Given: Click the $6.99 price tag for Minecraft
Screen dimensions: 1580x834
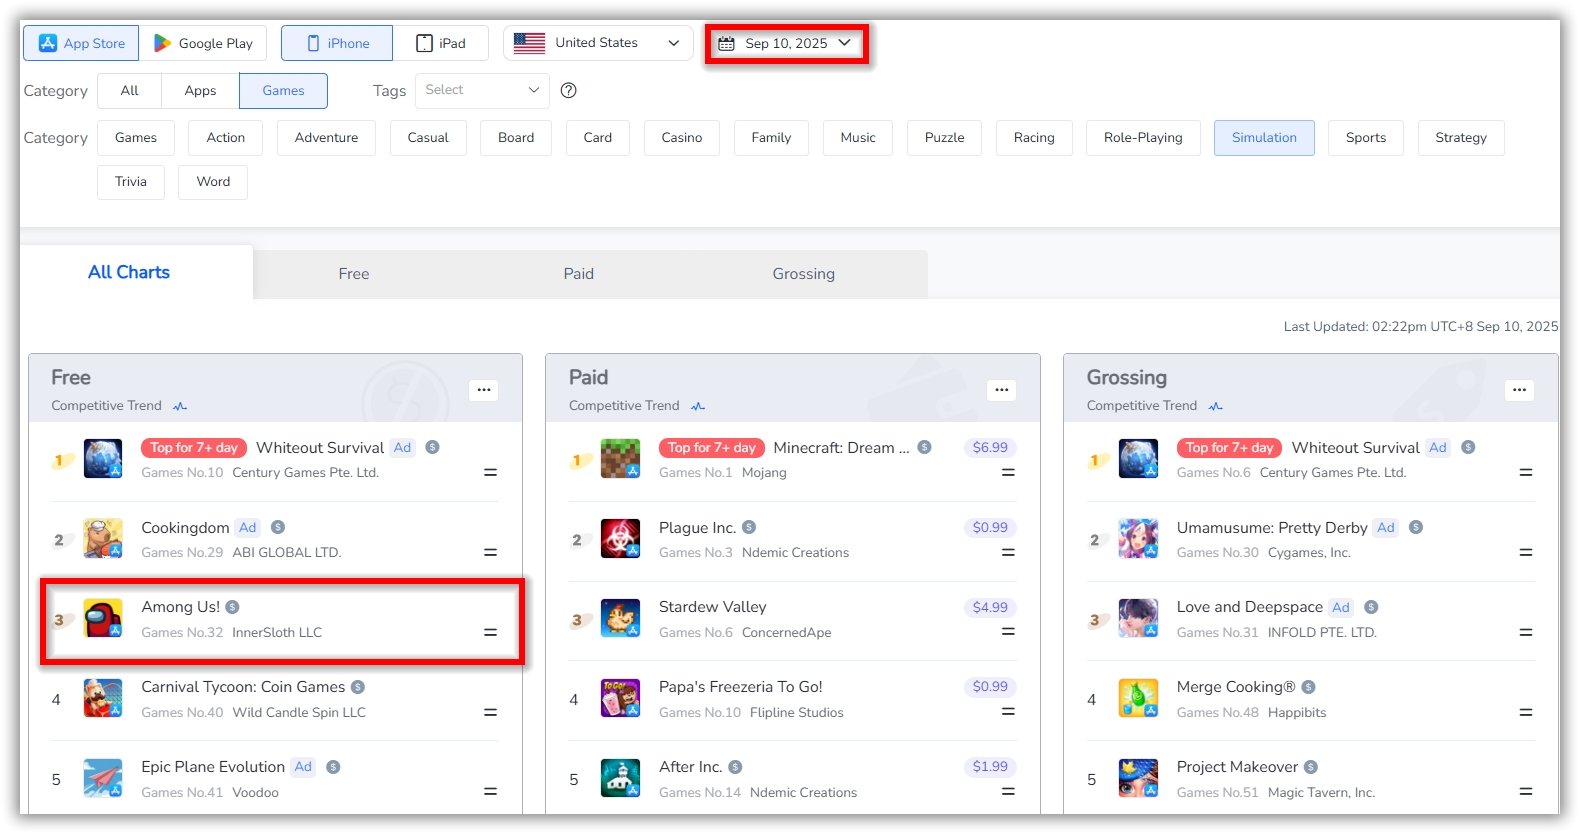Looking at the screenshot, I should pyautogui.click(x=990, y=448).
